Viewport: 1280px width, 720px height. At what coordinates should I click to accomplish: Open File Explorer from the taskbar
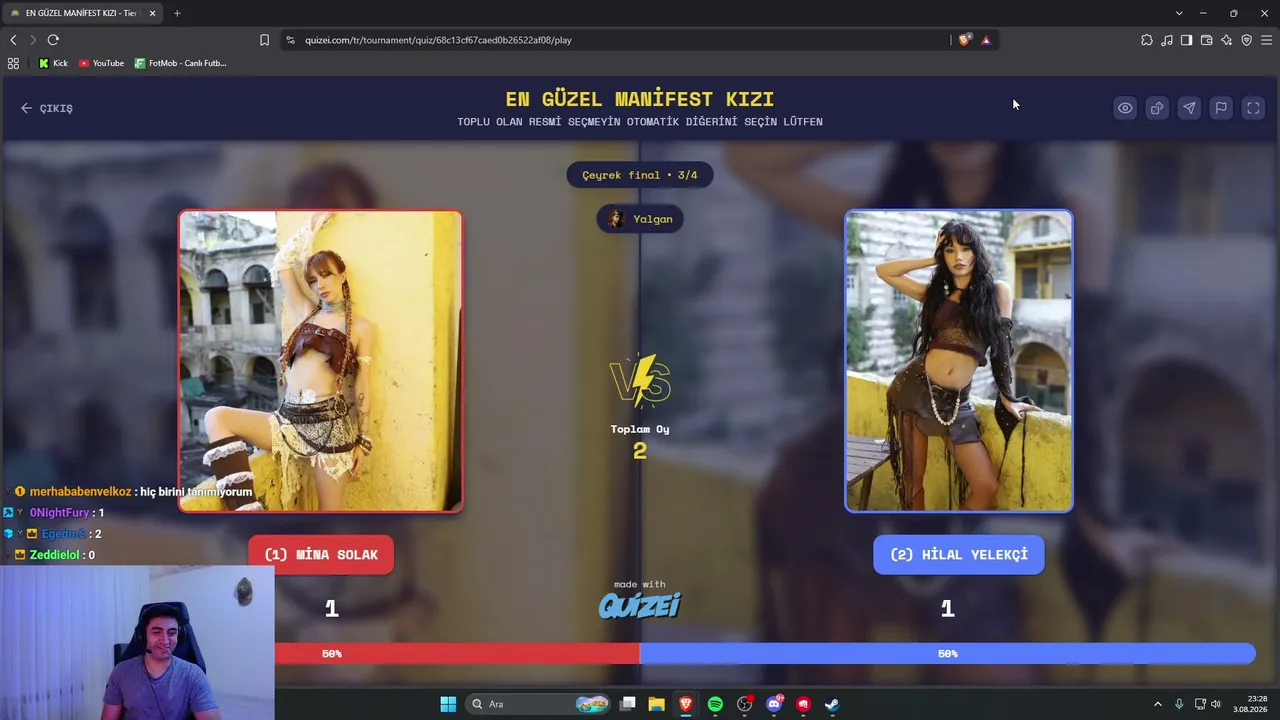coord(656,704)
